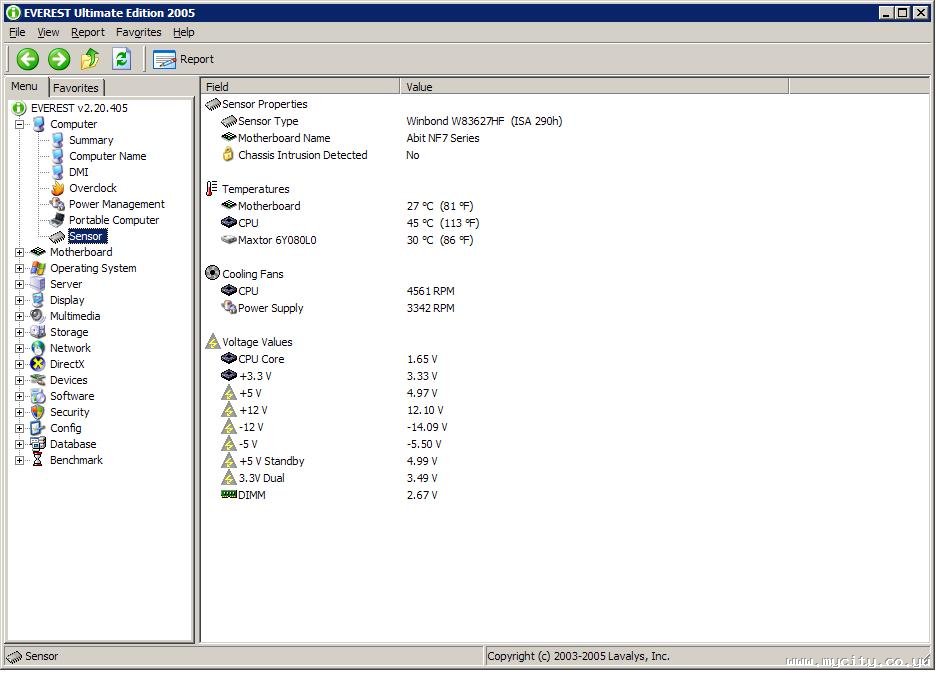Open the Summary page in tree
Viewport: 936px width, 673px height.
click(x=91, y=140)
